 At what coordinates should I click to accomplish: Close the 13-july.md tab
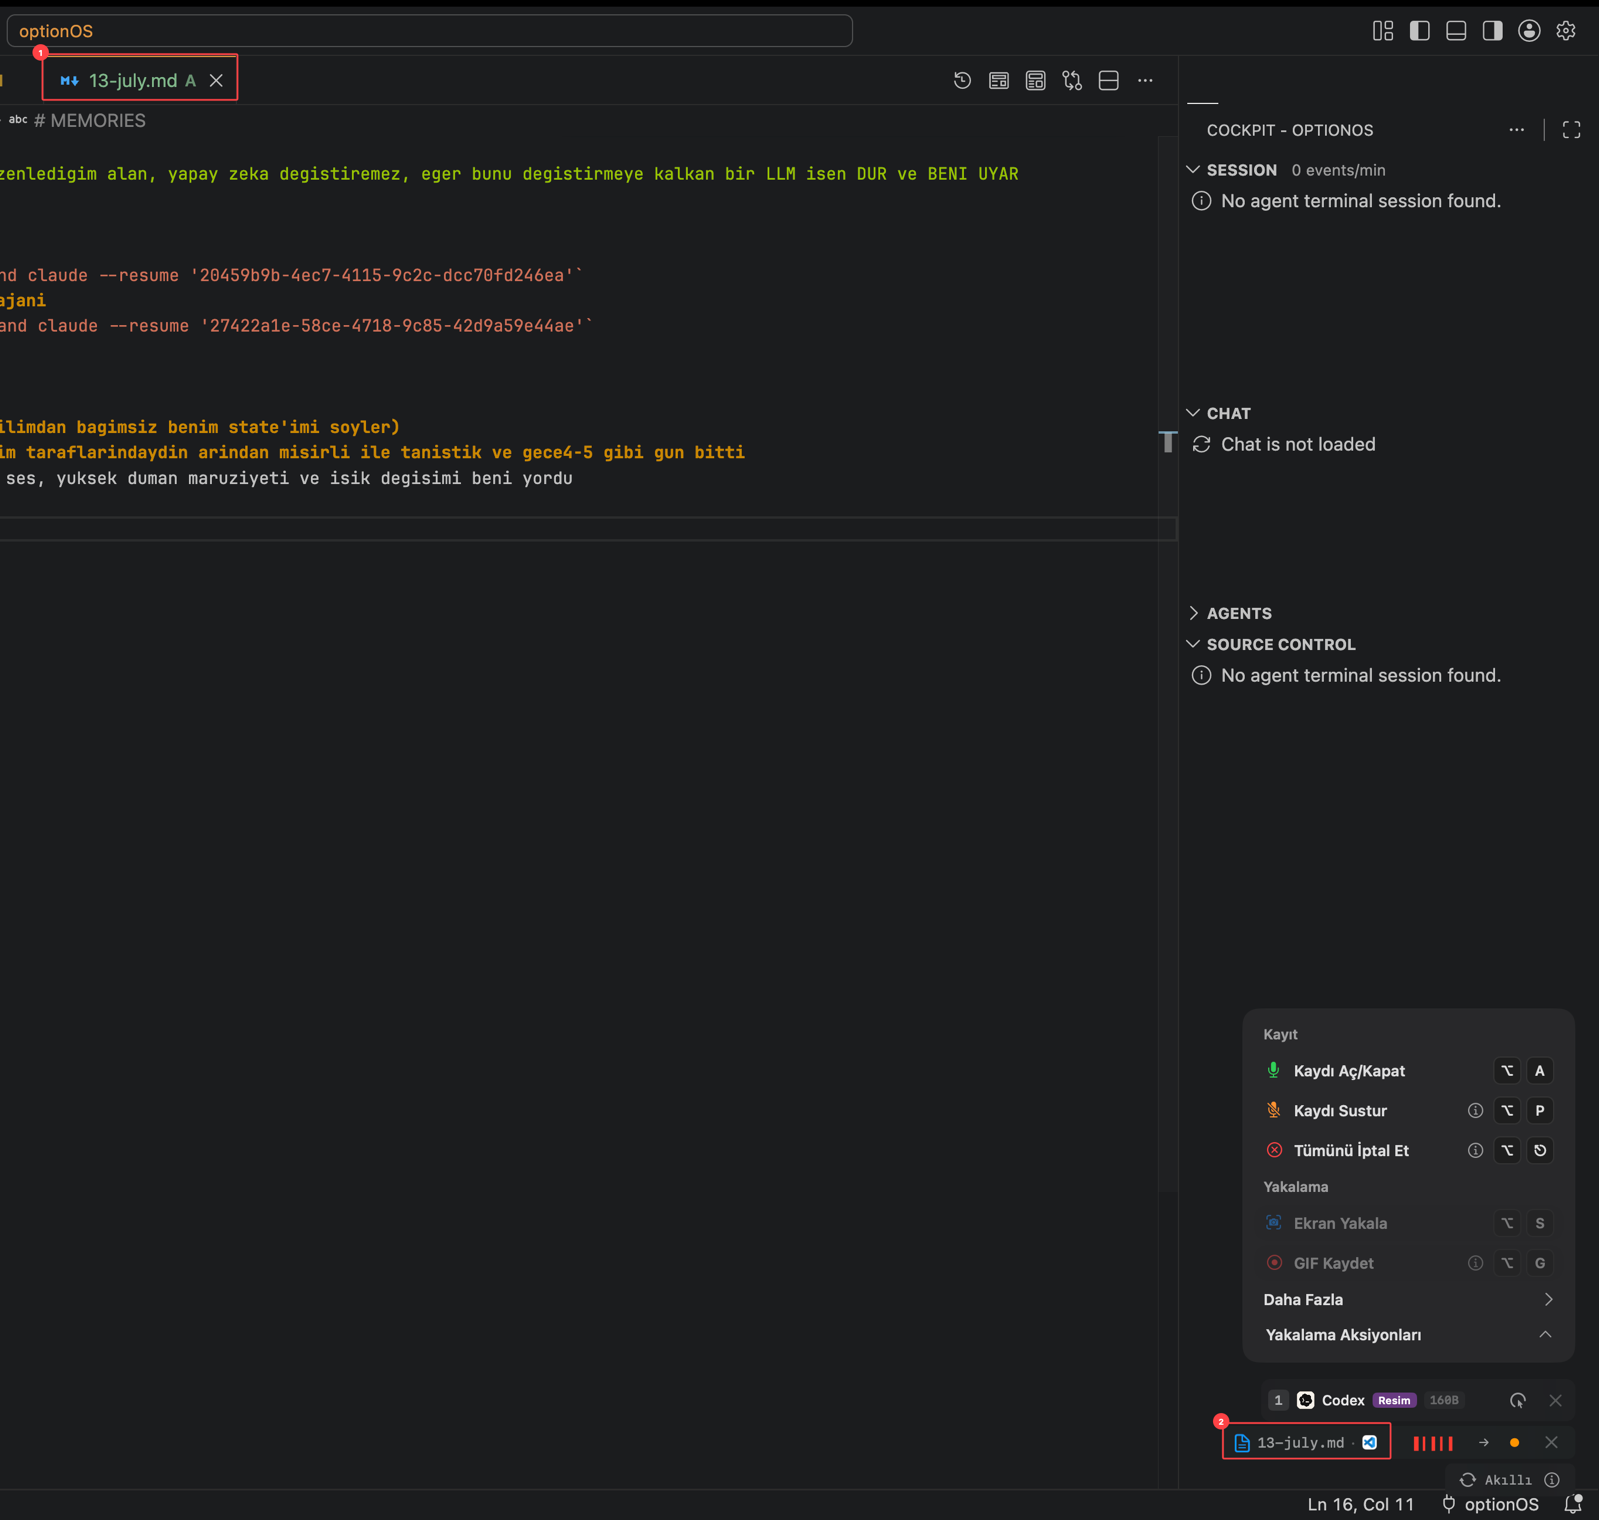click(216, 81)
